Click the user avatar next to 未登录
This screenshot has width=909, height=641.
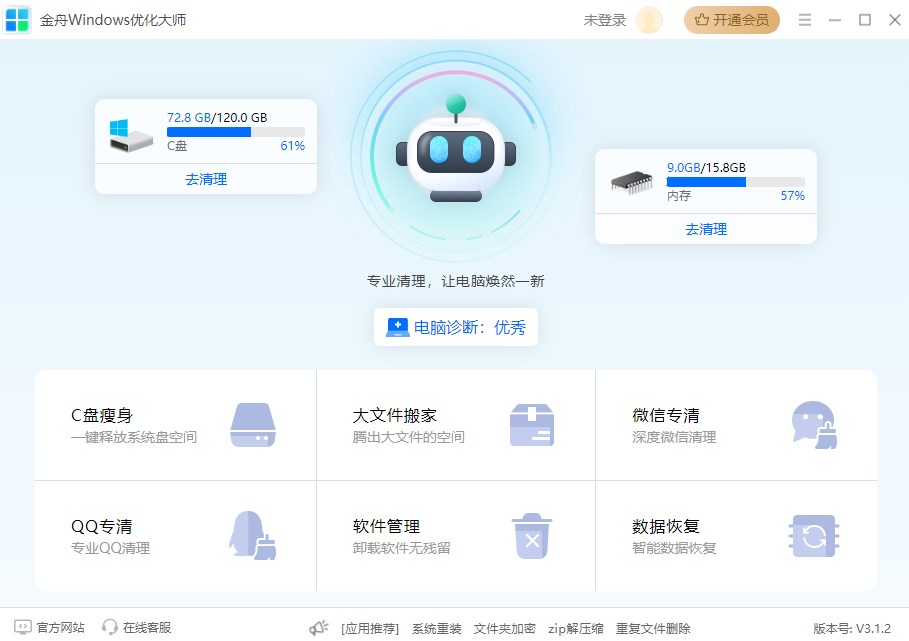click(x=648, y=19)
